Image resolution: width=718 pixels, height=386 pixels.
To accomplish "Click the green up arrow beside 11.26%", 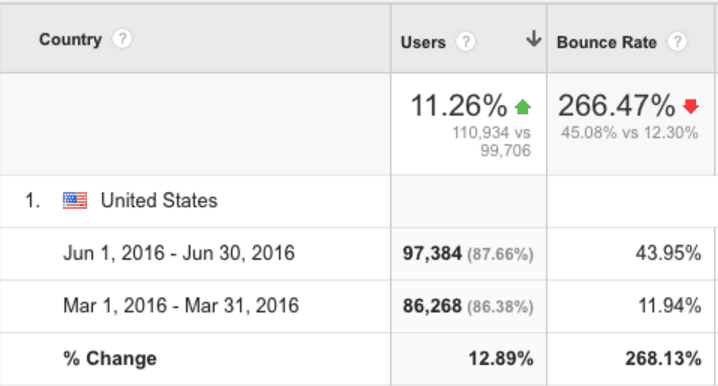I will click(522, 107).
